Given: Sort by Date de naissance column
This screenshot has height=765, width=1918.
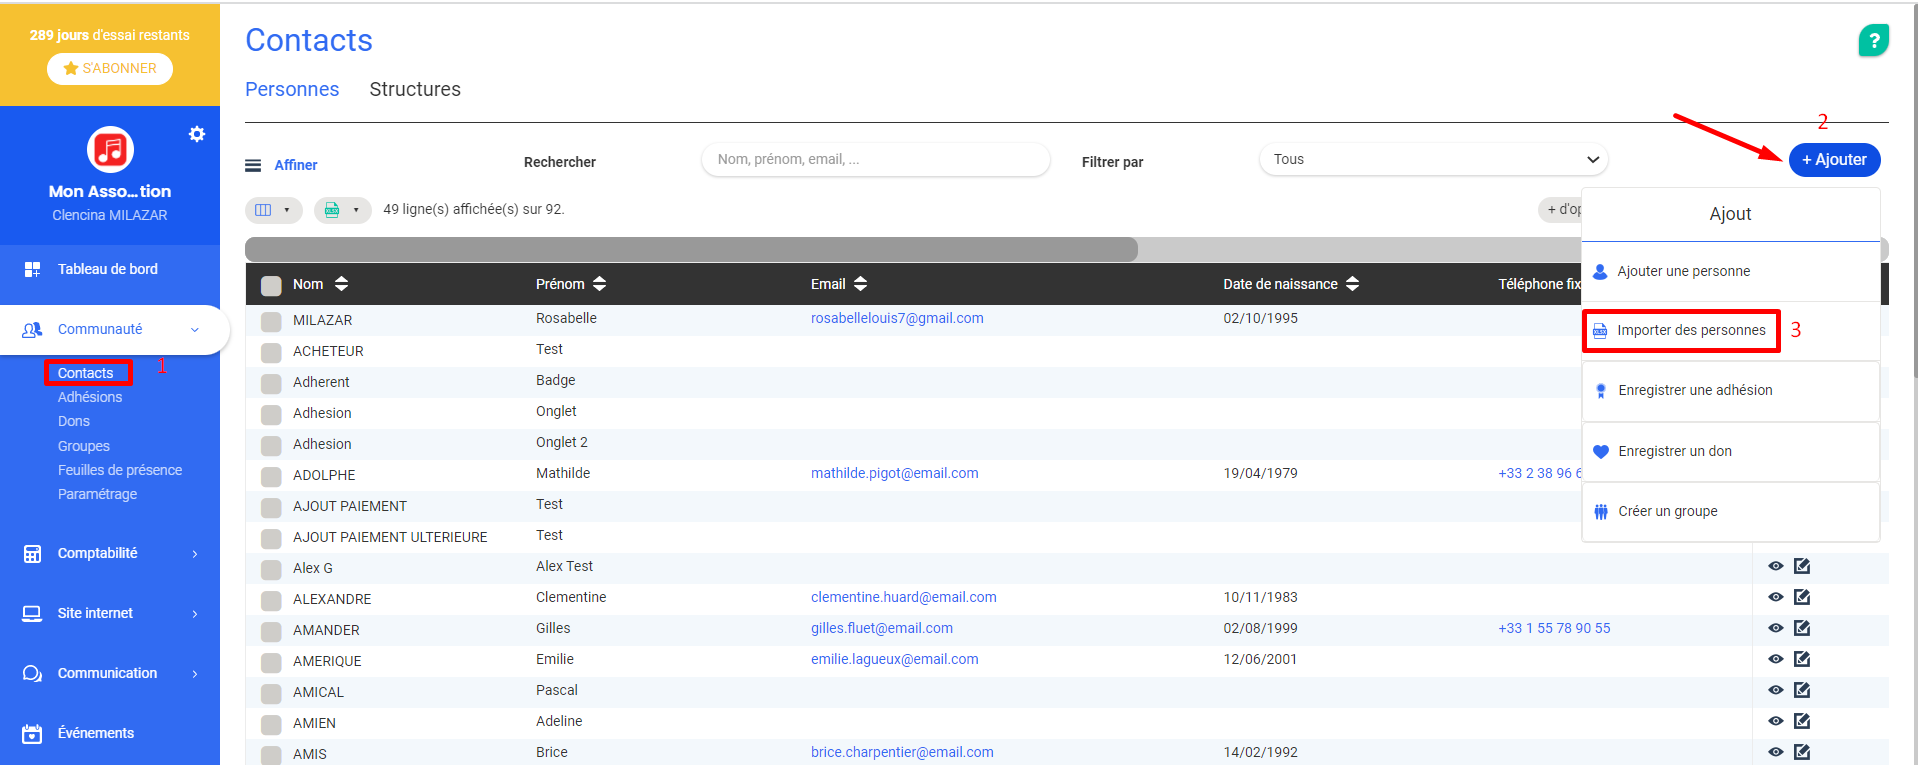Looking at the screenshot, I should click(x=1352, y=284).
